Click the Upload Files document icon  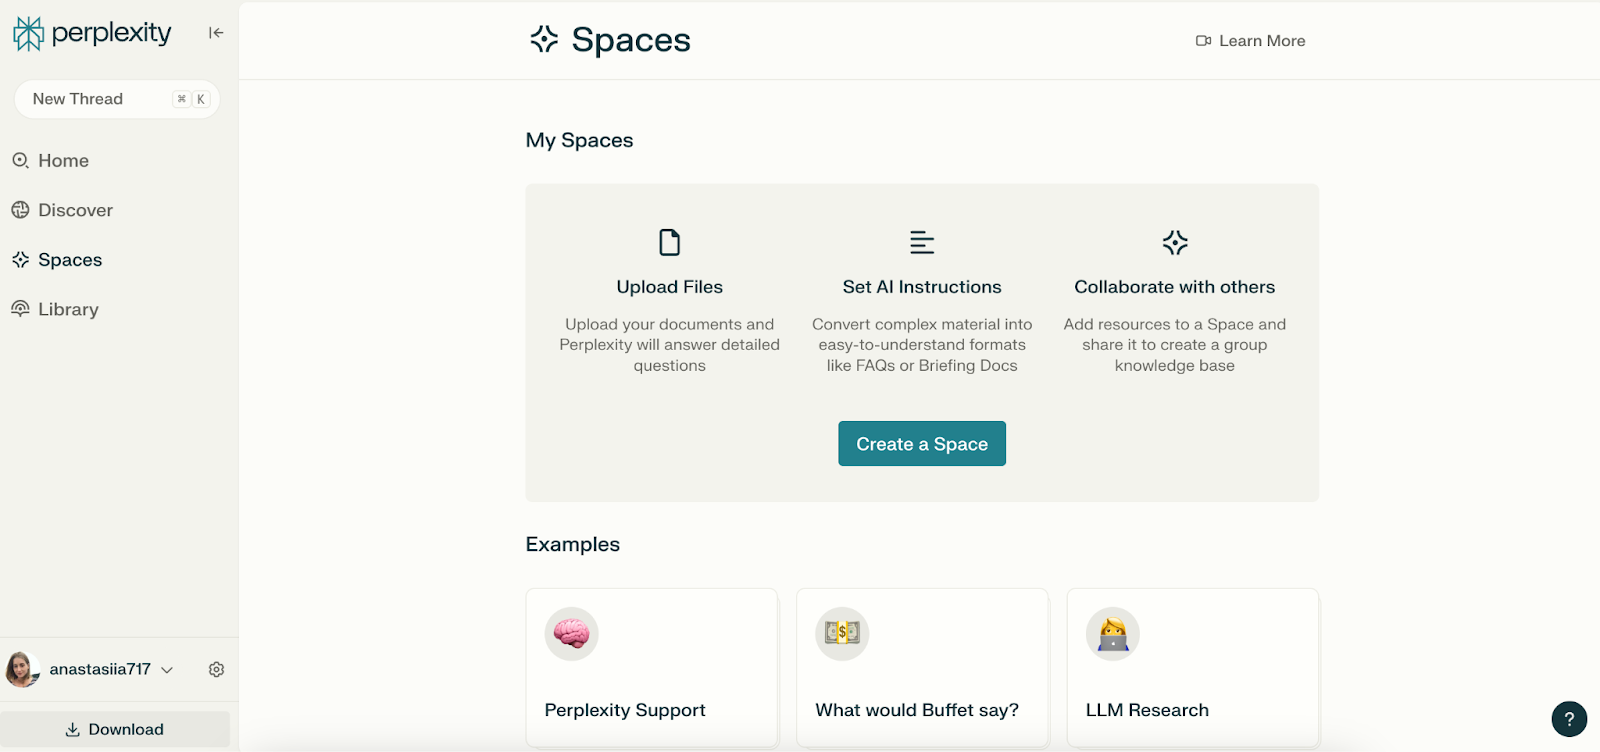pyautogui.click(x=669, y=242)
